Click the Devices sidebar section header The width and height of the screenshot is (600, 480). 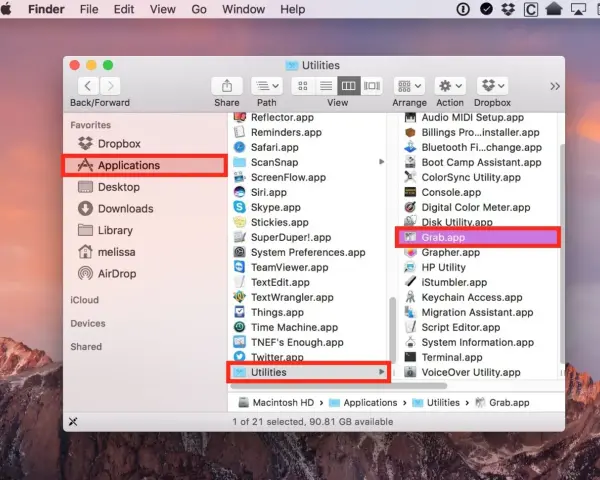coord(88,323)
